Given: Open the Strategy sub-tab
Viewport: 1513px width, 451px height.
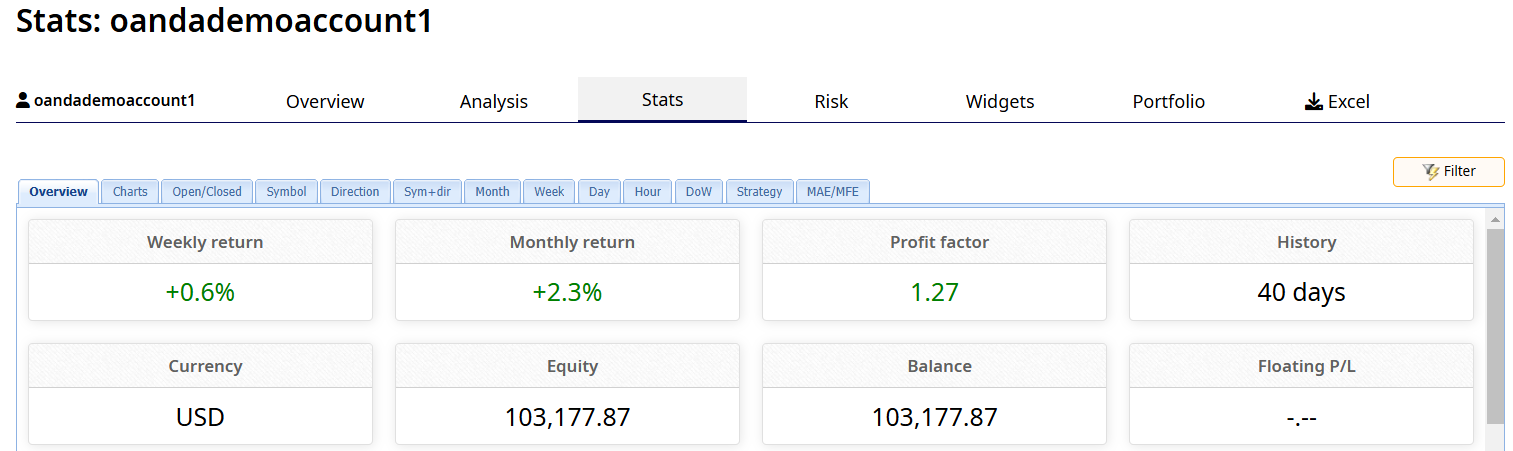Looking at the screenshot, I should point(760,192).
